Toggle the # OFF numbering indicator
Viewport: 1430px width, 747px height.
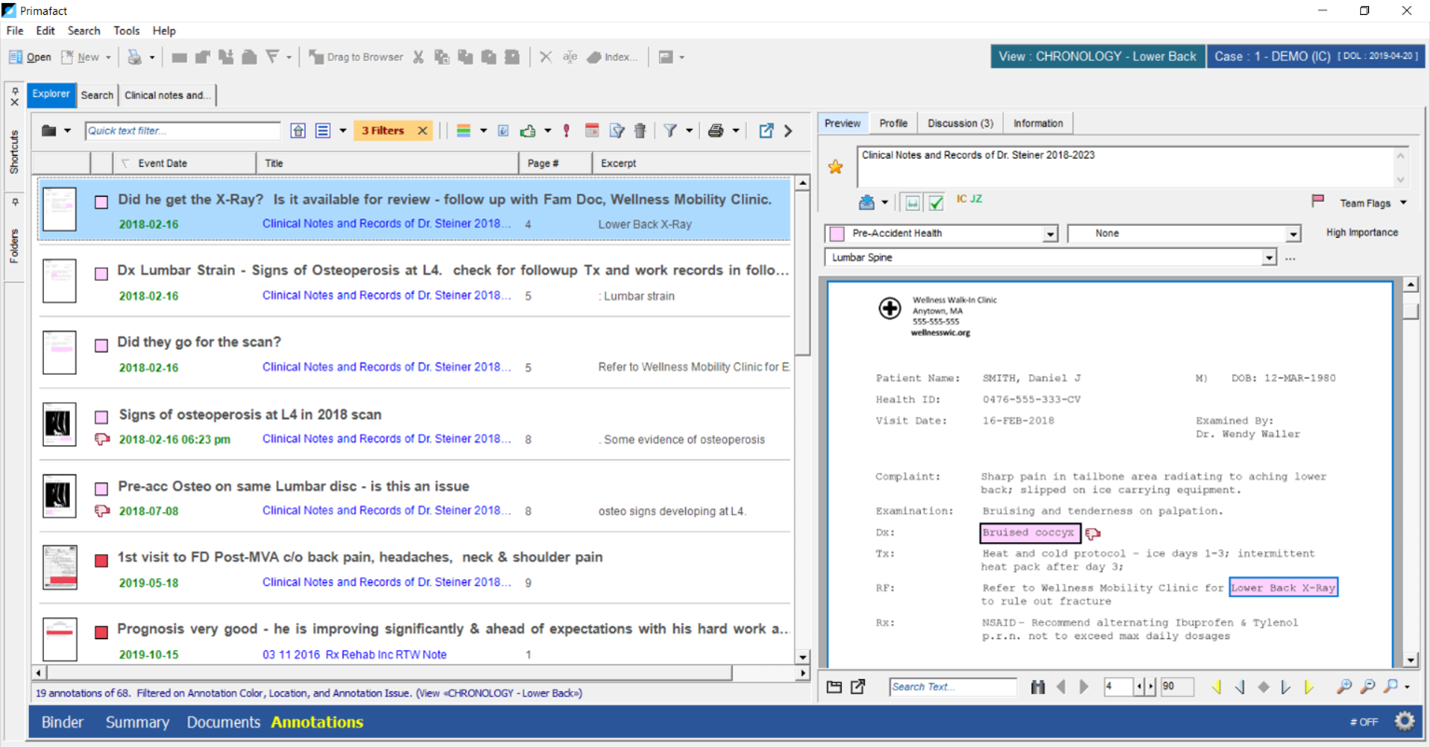coord(1363,722)
